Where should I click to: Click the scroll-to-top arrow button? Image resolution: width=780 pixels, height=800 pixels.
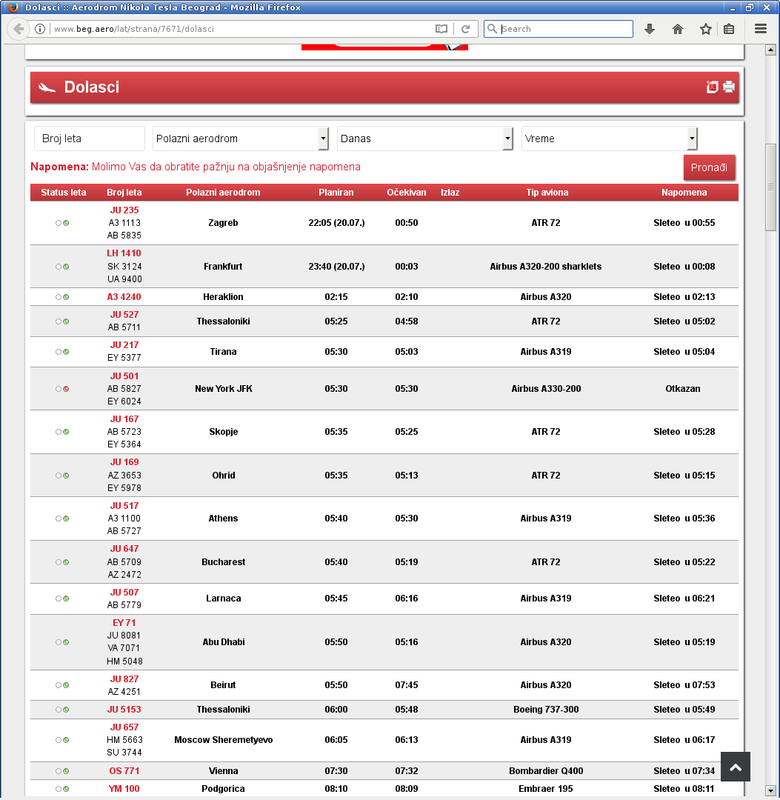coord(735,767)
